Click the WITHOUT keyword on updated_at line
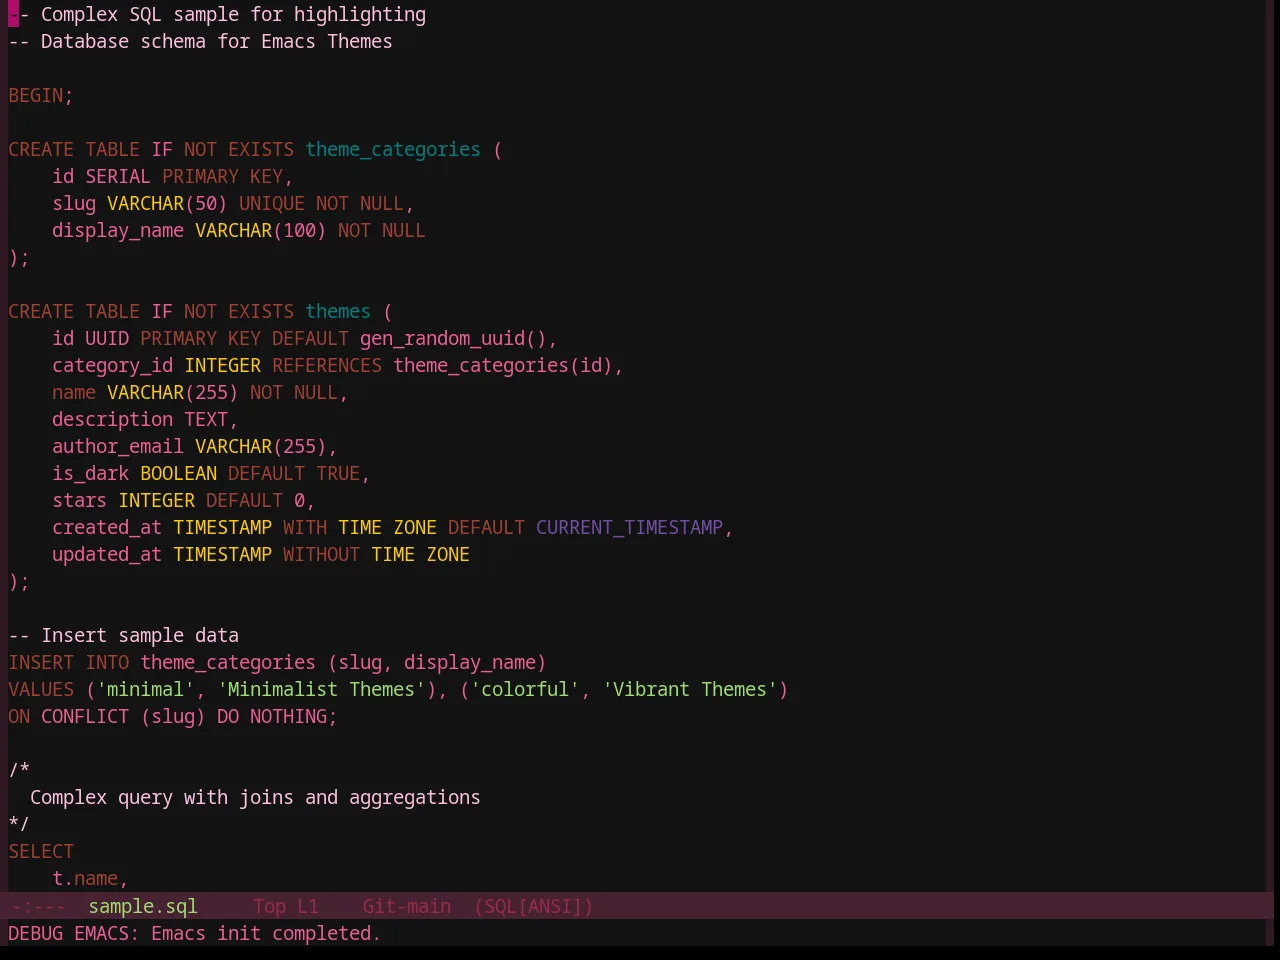The image size is (1280, 960). [322, 554]
